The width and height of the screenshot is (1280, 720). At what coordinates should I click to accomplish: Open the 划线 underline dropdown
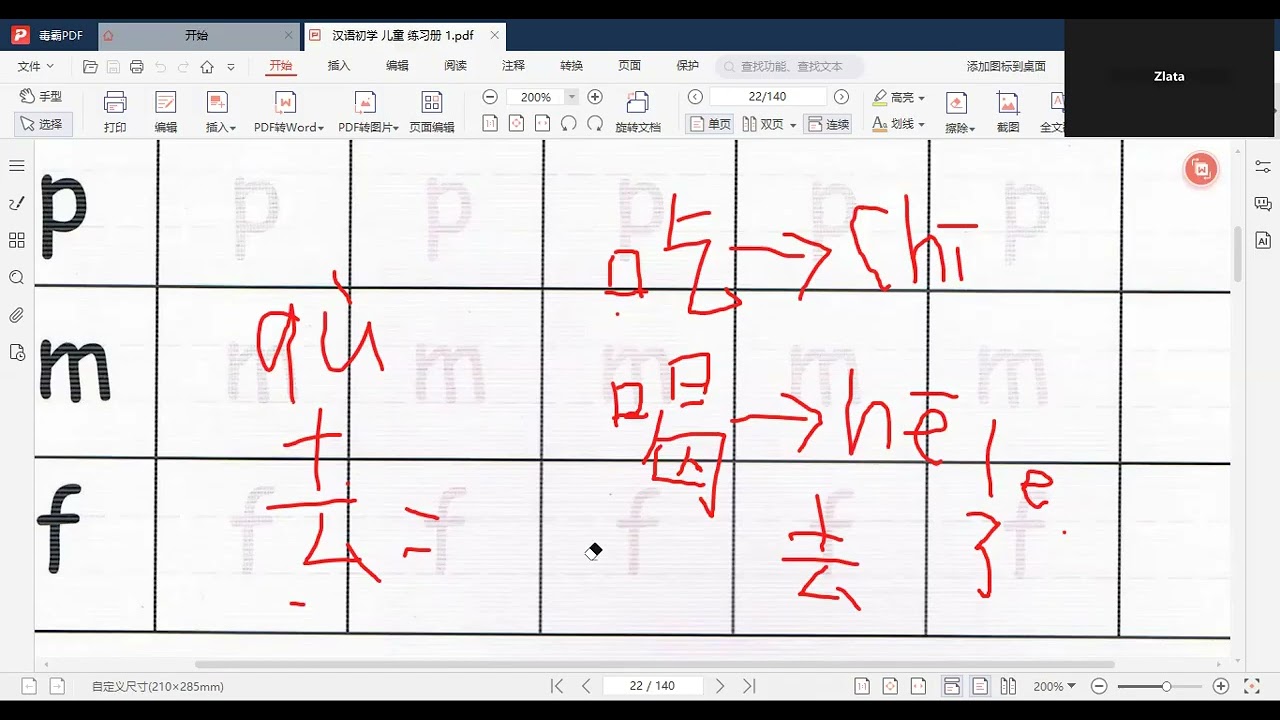click(x=898, y=124)
